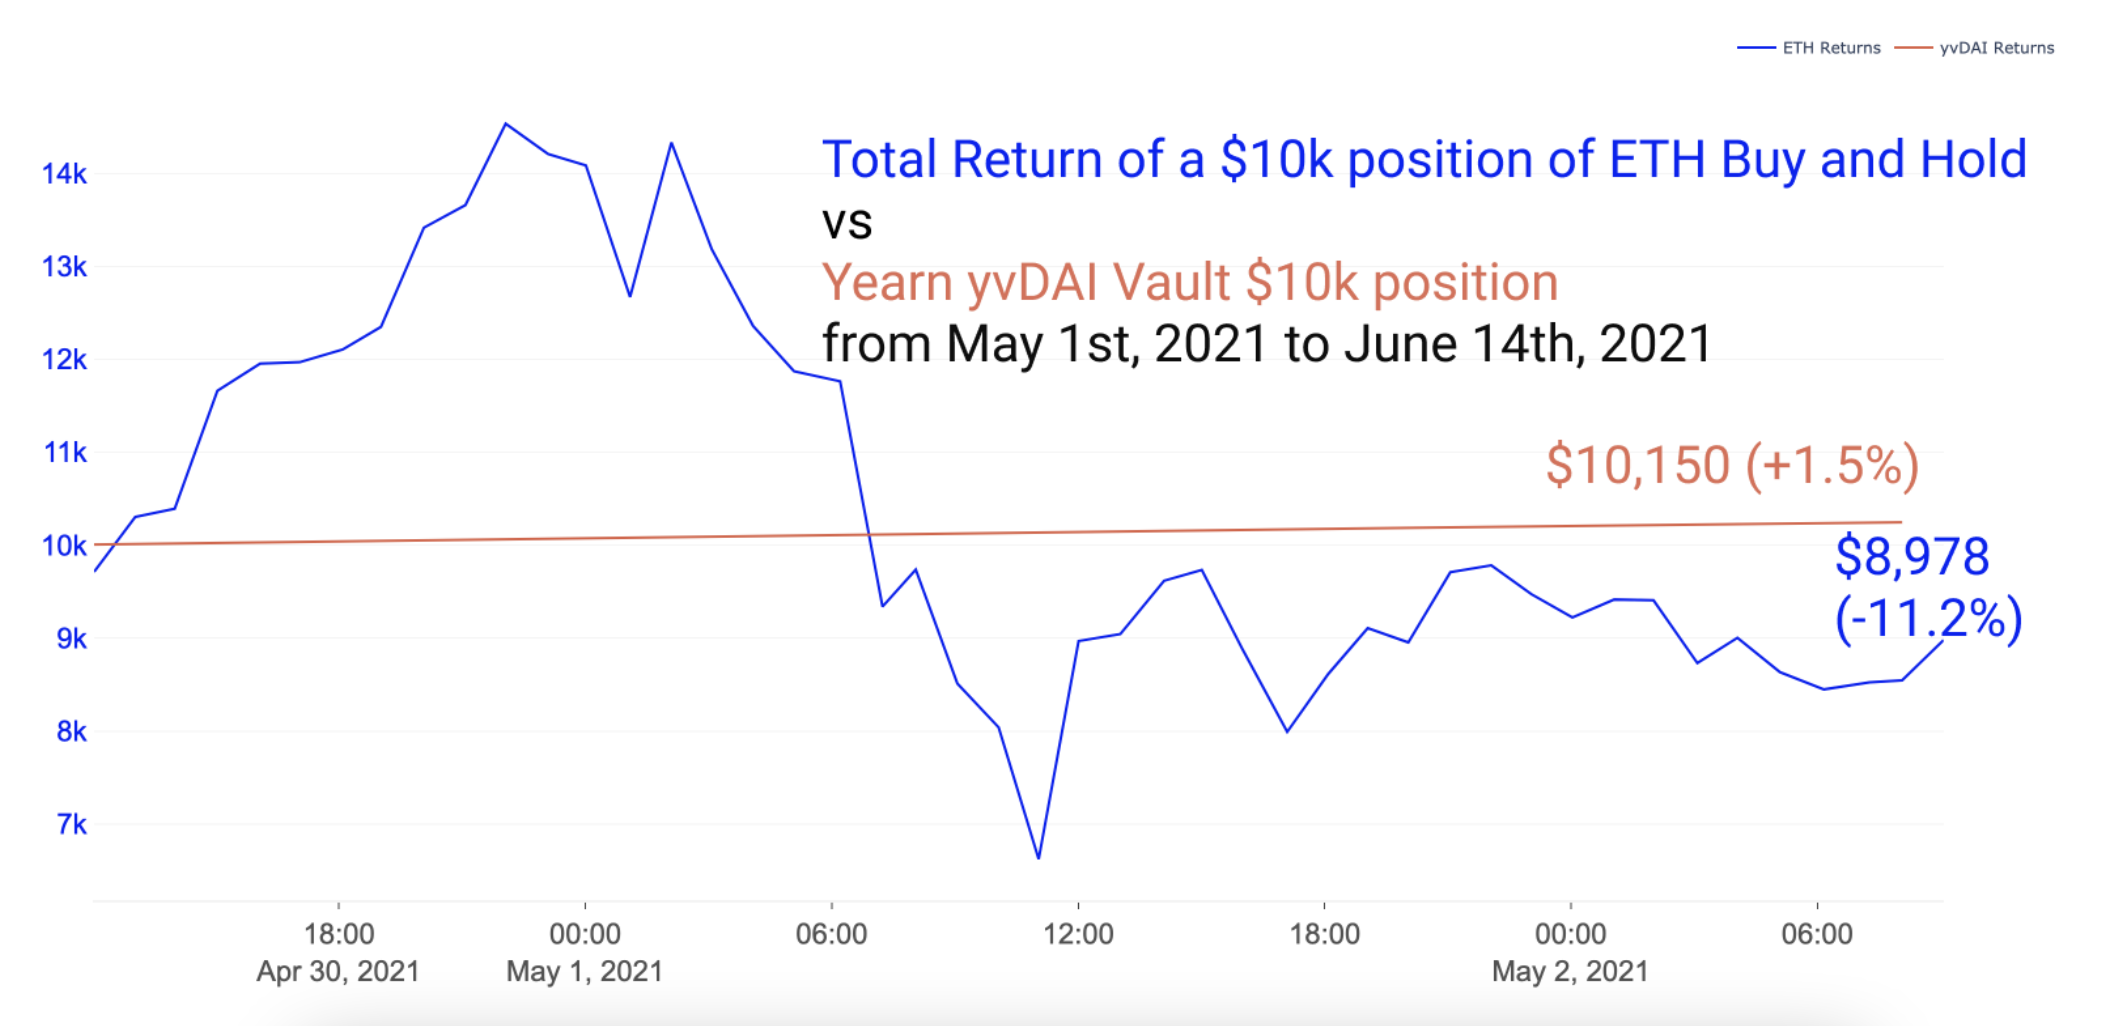This screenshot has height=1026, width=2122.
Task: Click the Yearn yvDAI Vault $10k position text
Action: click(x=1189, y=282)
